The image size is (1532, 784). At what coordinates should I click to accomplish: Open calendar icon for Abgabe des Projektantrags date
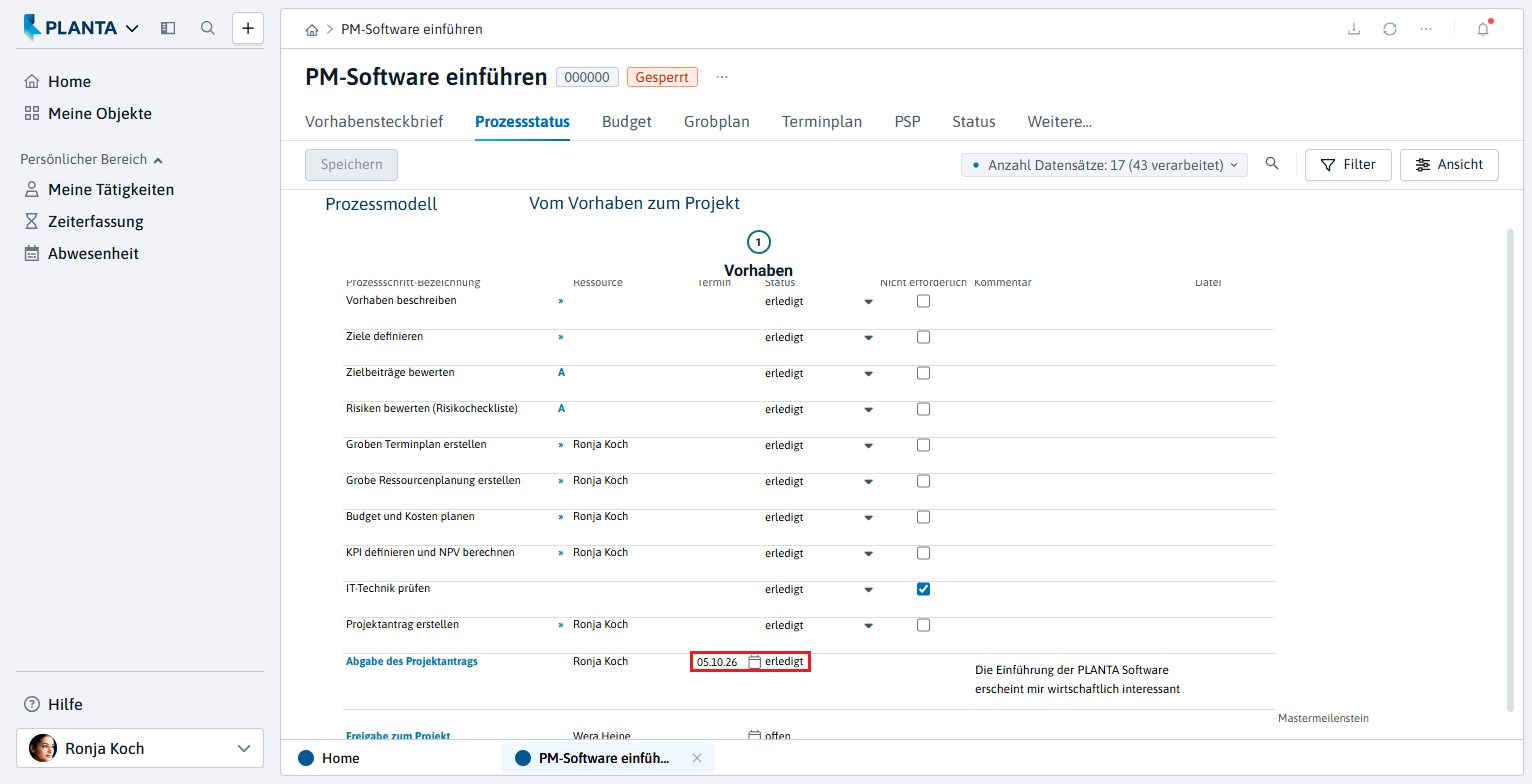point(755,662)
